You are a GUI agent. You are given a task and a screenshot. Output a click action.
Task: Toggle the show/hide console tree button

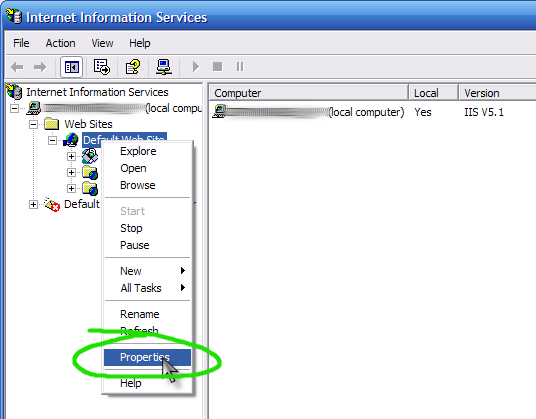[71, 67]
